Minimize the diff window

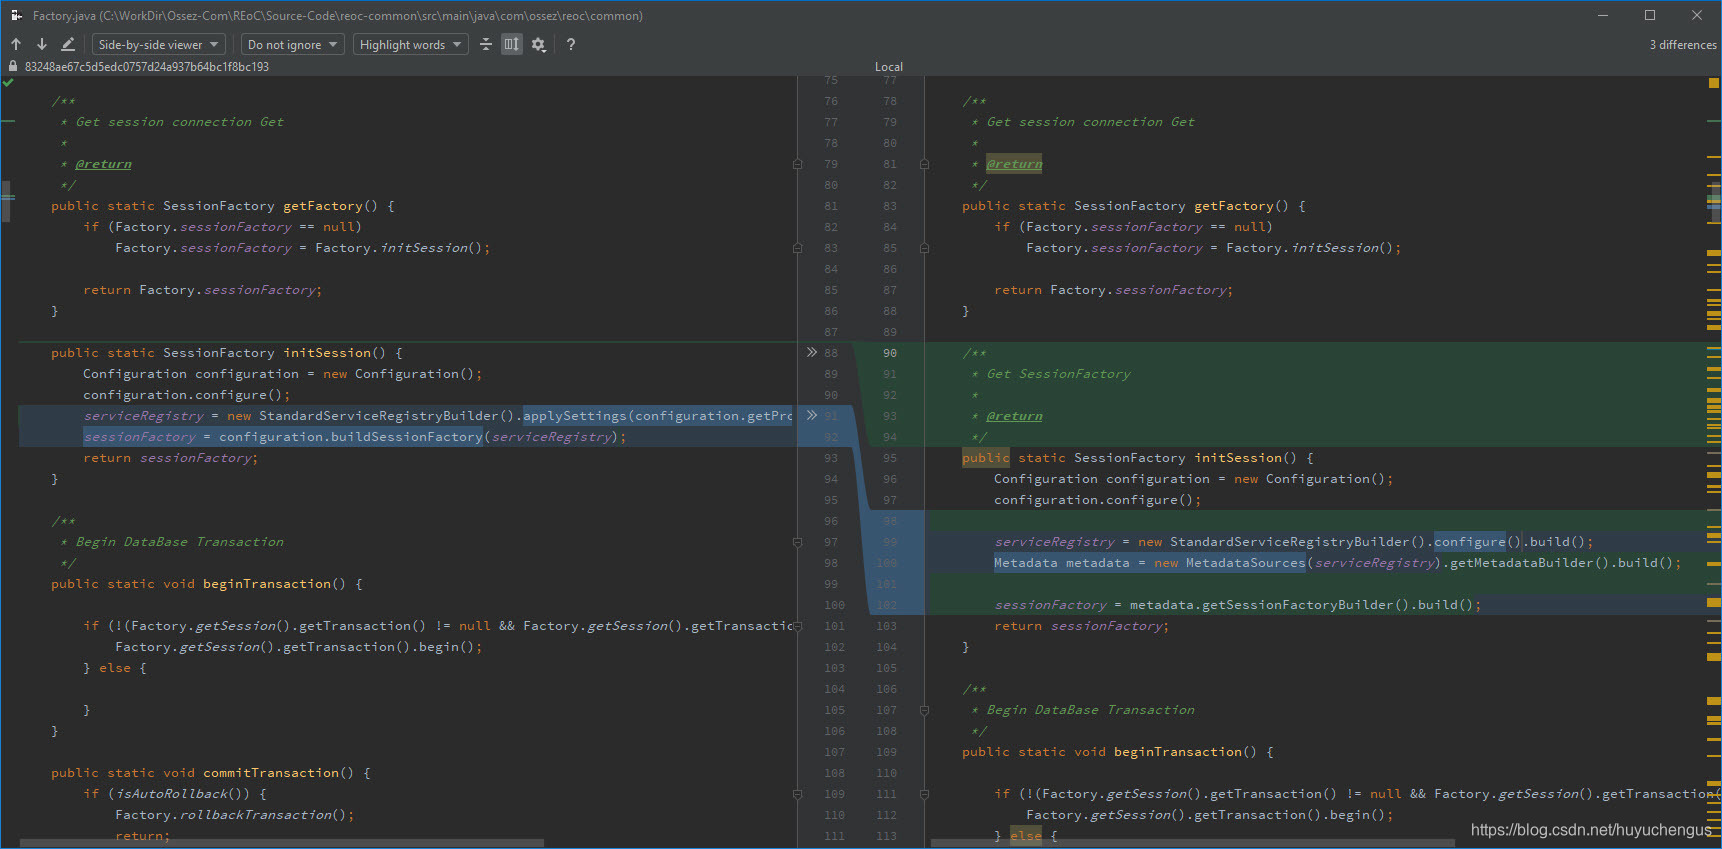[1603, 15]
